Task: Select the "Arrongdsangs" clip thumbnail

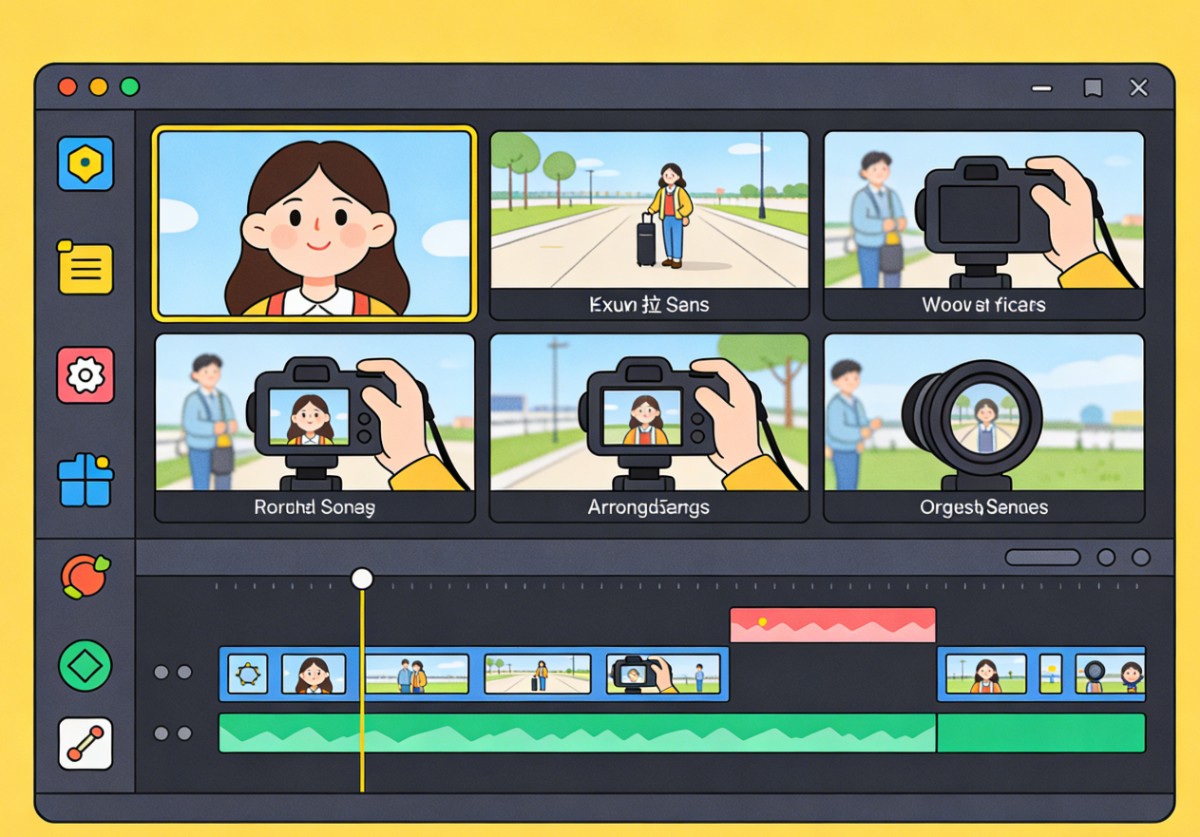Action: (x=648, y=427)
